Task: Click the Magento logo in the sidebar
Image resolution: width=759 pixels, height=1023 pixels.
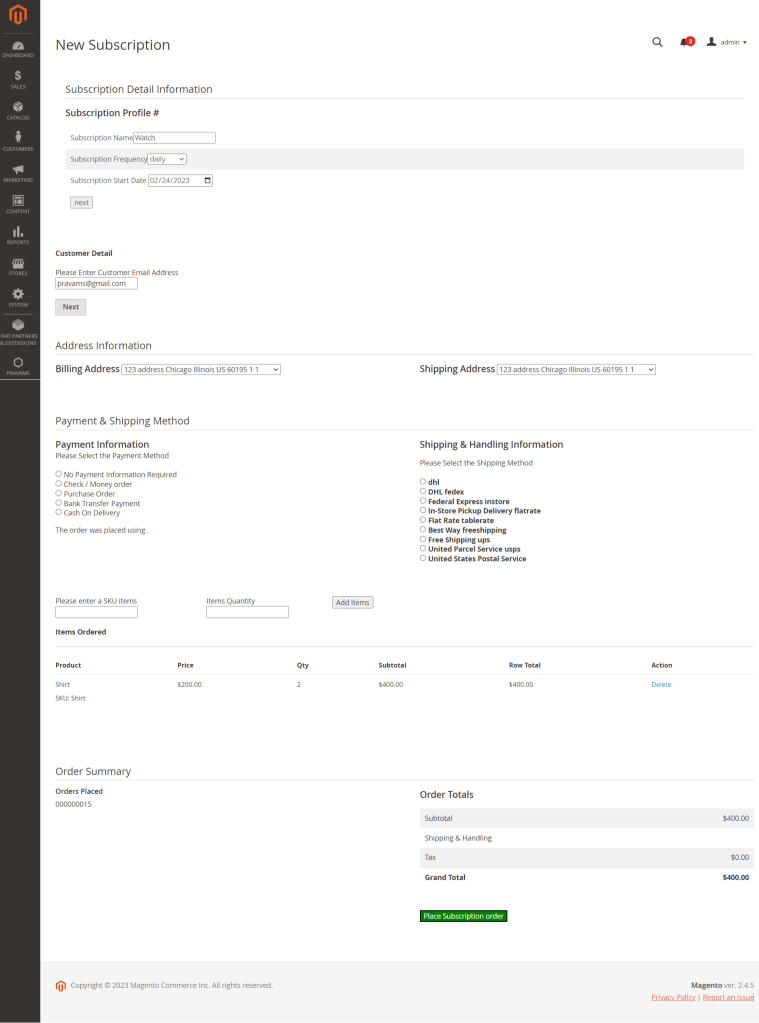Action: pos(19,15)
